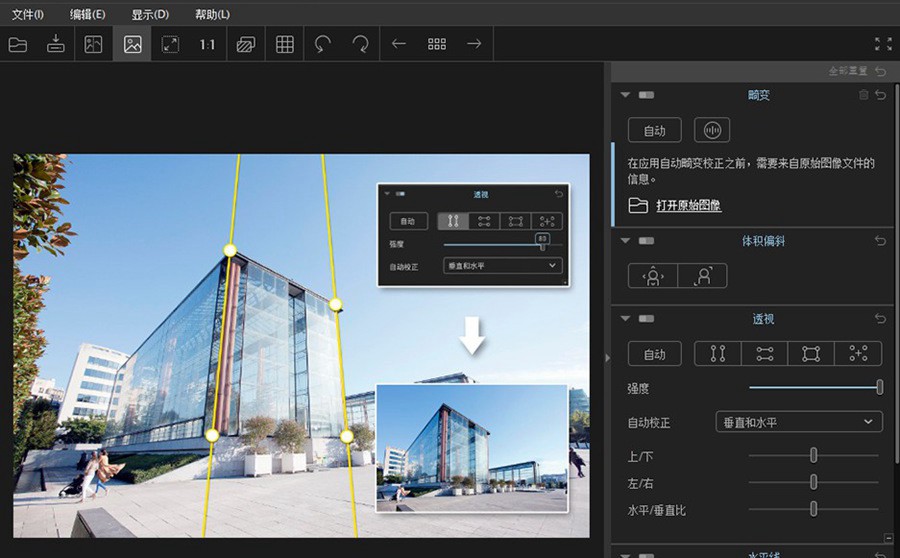
Task: Adjust the 强度 slider
Action: point(879,388)
